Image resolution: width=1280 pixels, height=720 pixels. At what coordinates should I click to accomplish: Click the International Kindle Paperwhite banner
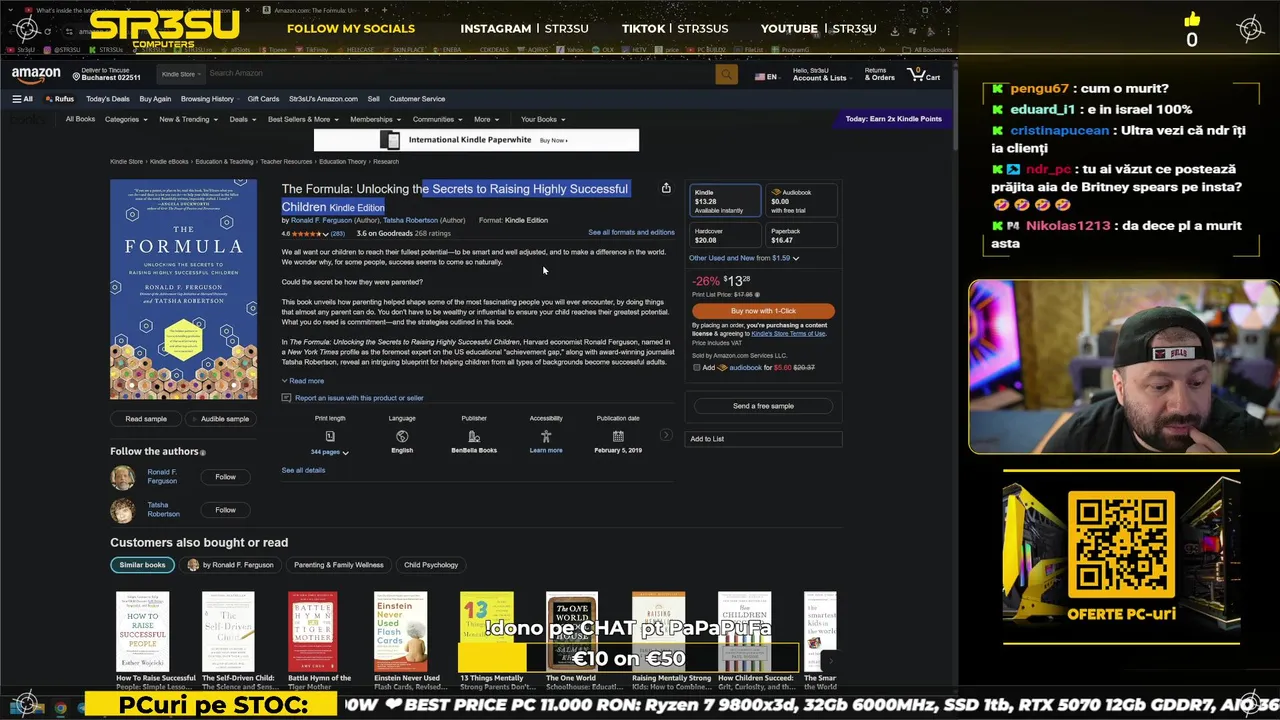pyautogui.click(x=476, y=140)
